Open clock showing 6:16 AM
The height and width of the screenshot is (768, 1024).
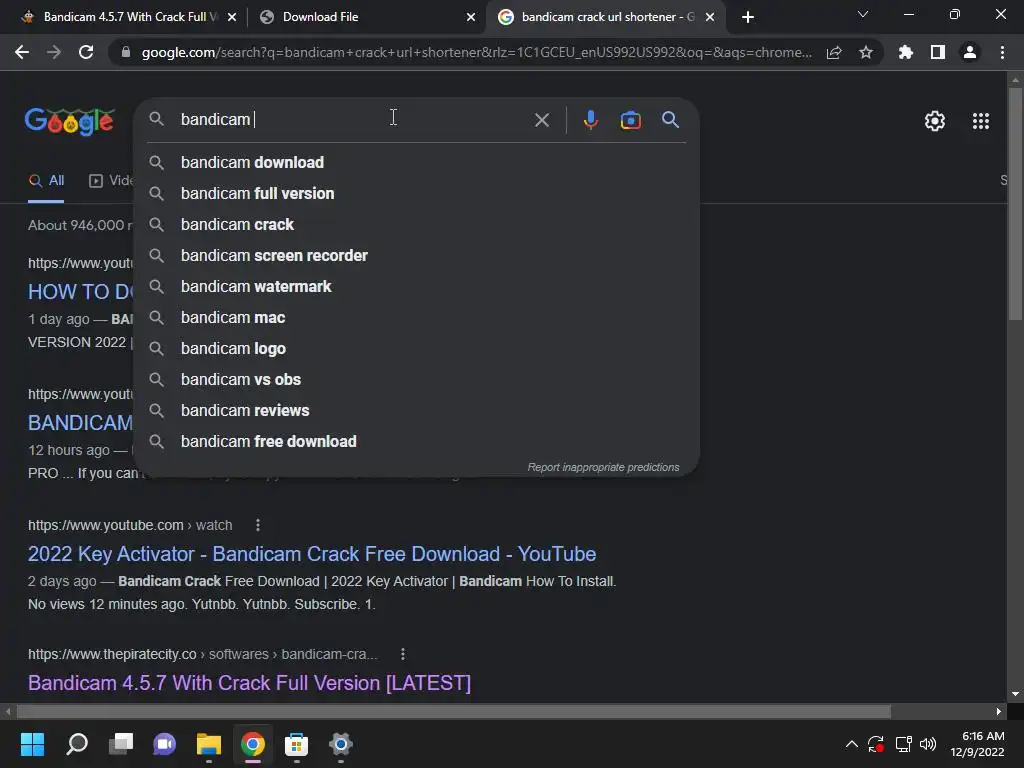pos(977,744)
